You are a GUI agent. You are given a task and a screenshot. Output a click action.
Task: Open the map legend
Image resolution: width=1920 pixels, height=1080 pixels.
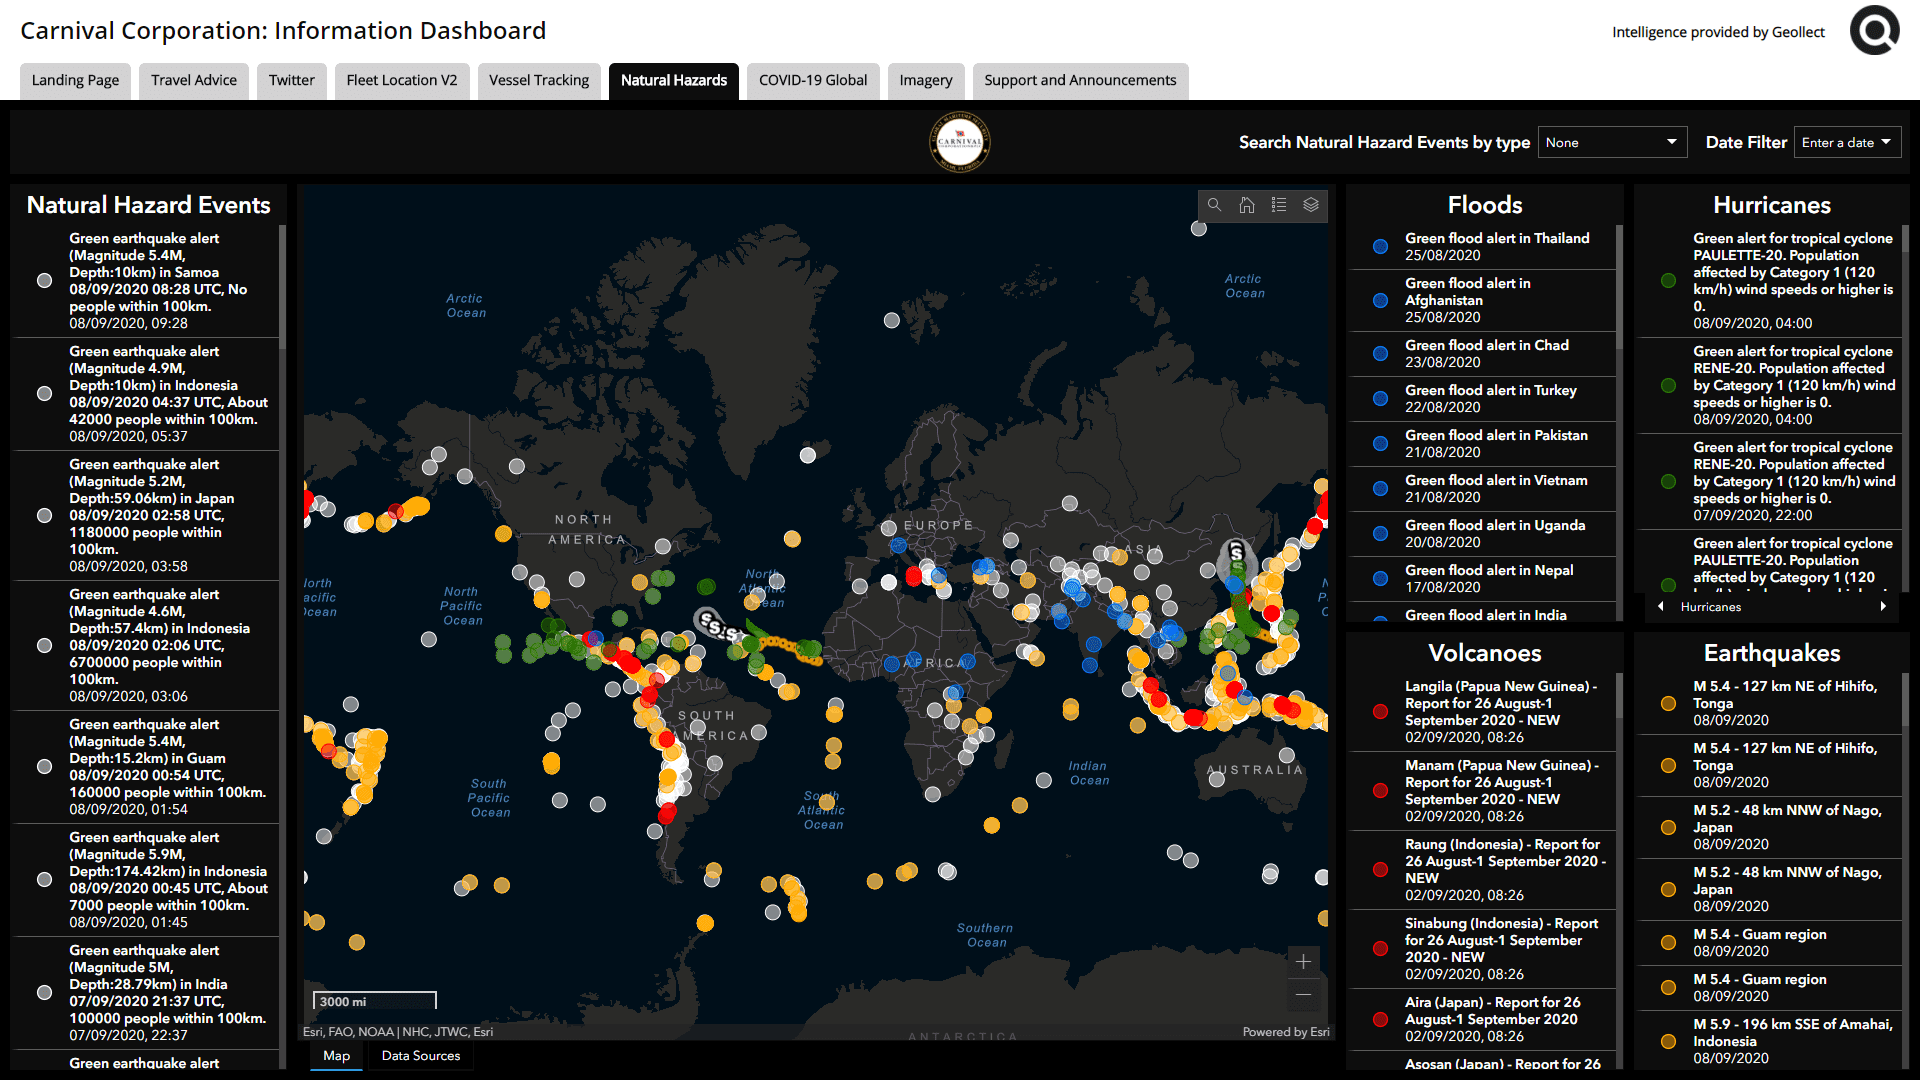[x=1278, y=205]
